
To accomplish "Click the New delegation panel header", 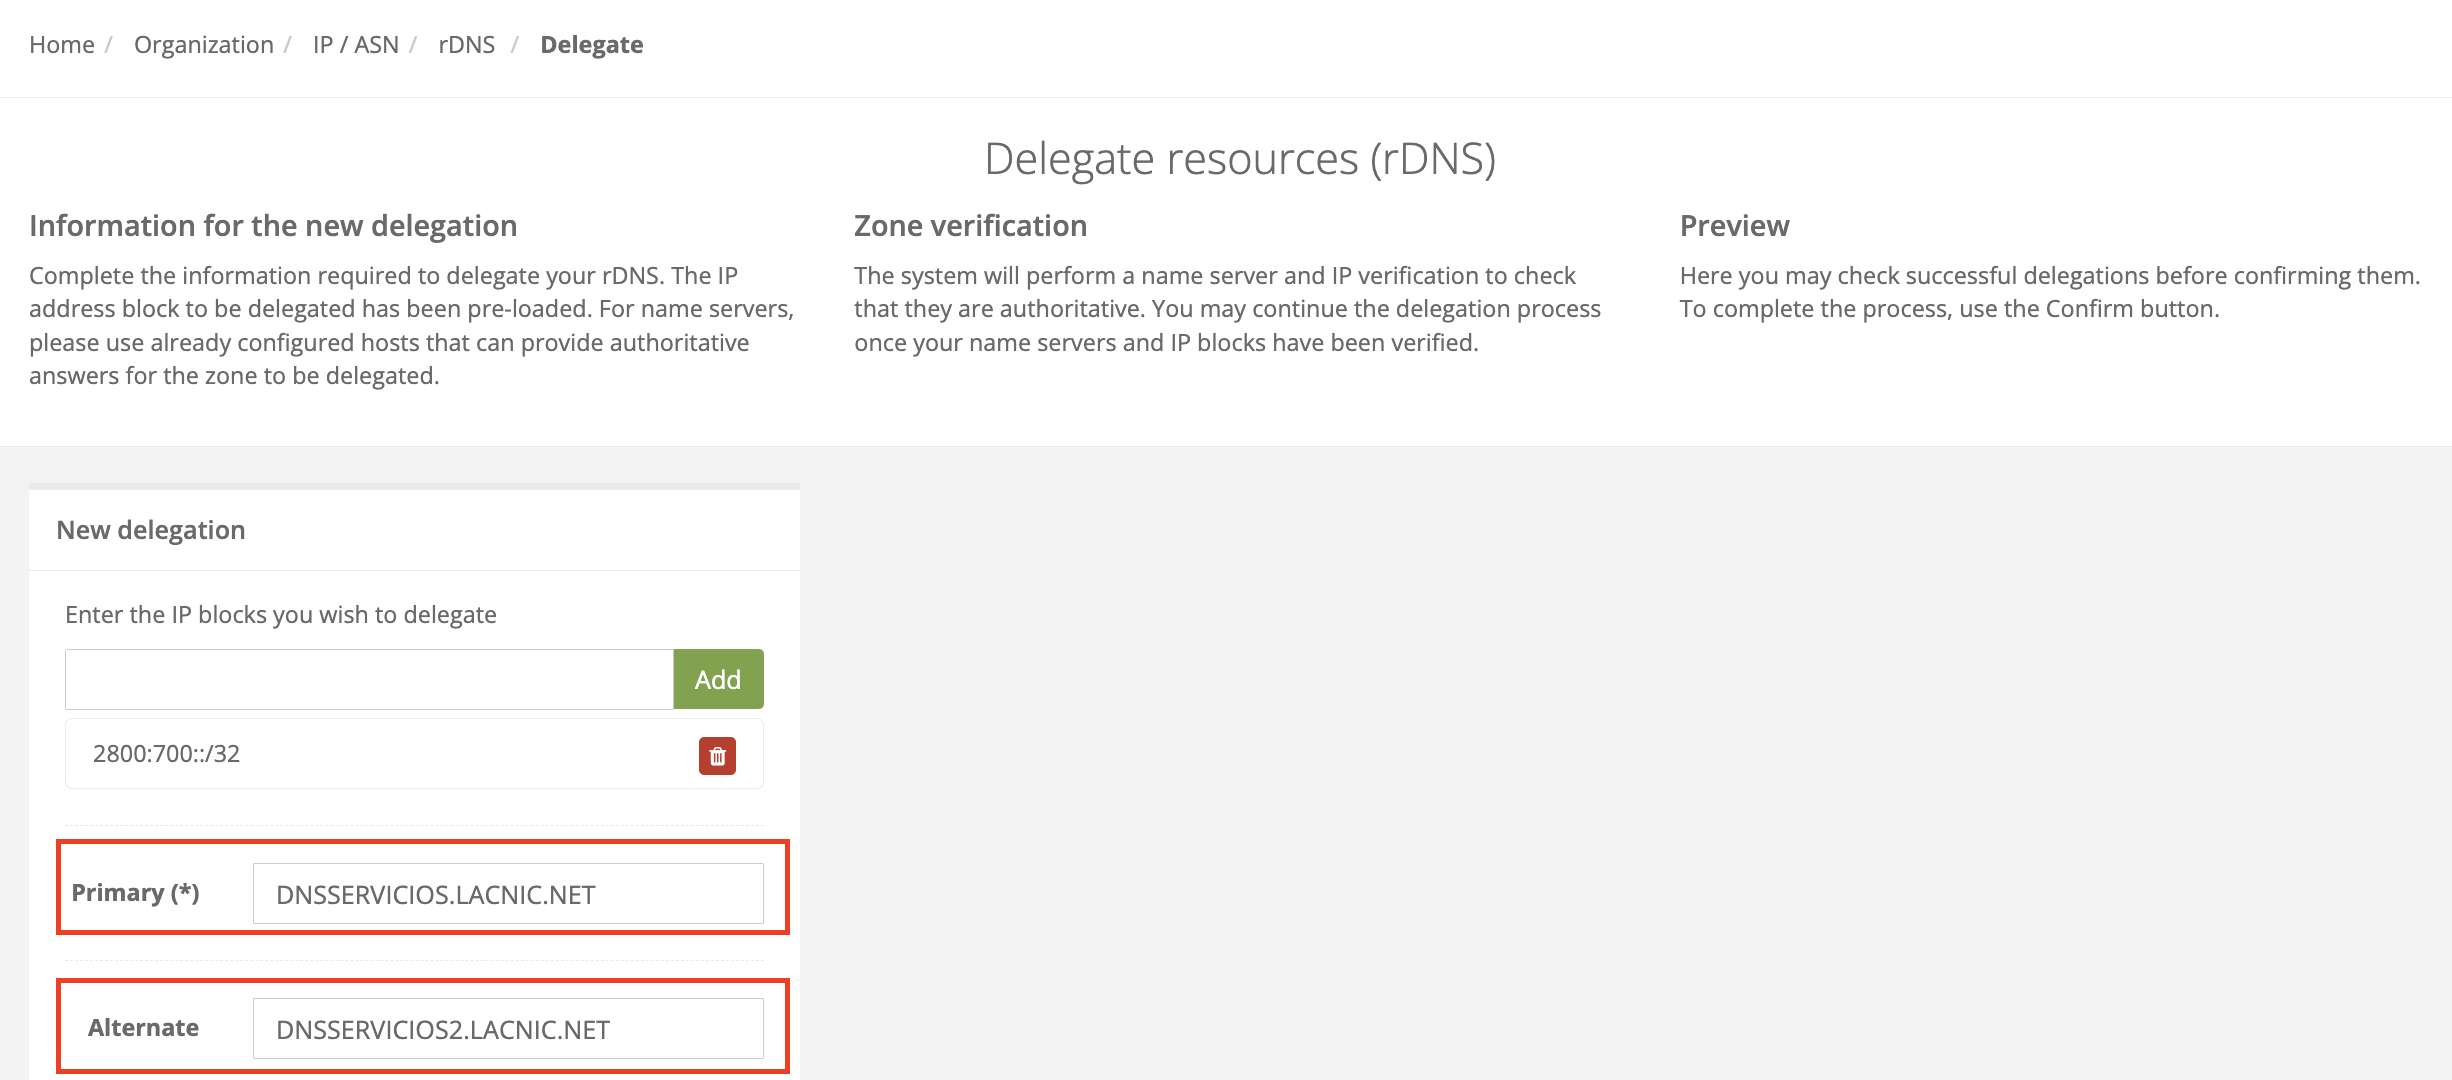I will tap(150, 530).
